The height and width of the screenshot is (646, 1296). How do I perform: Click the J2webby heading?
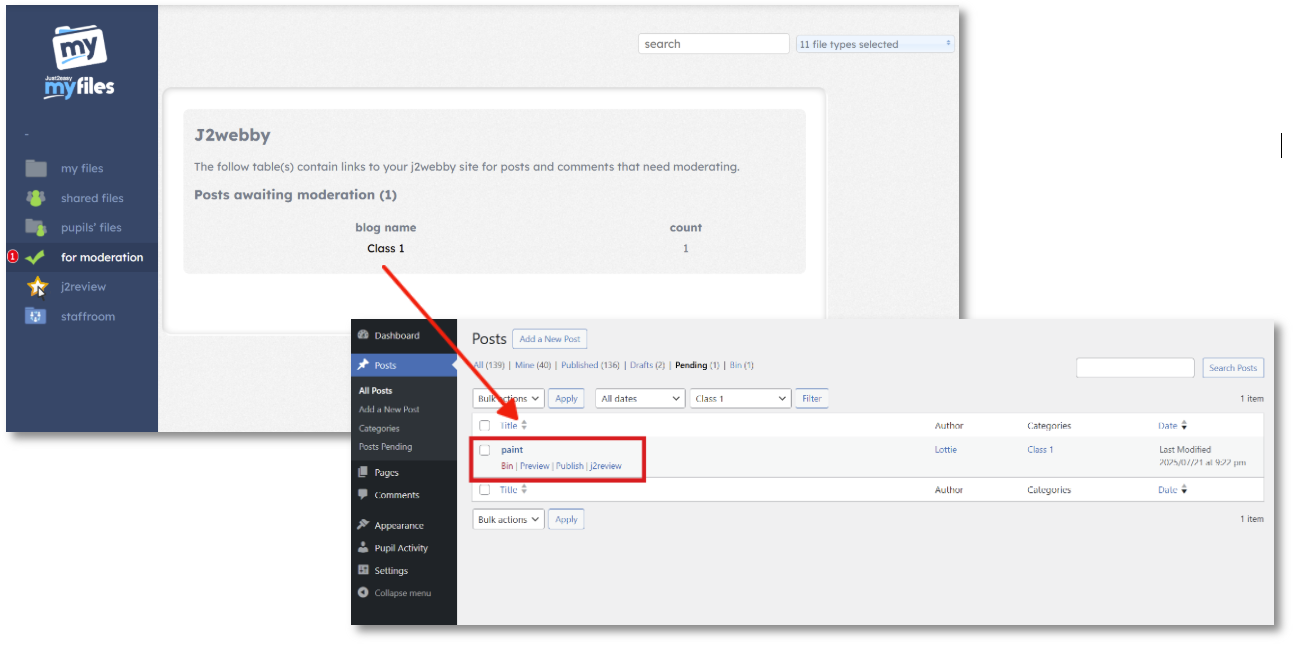click(232, 135)
